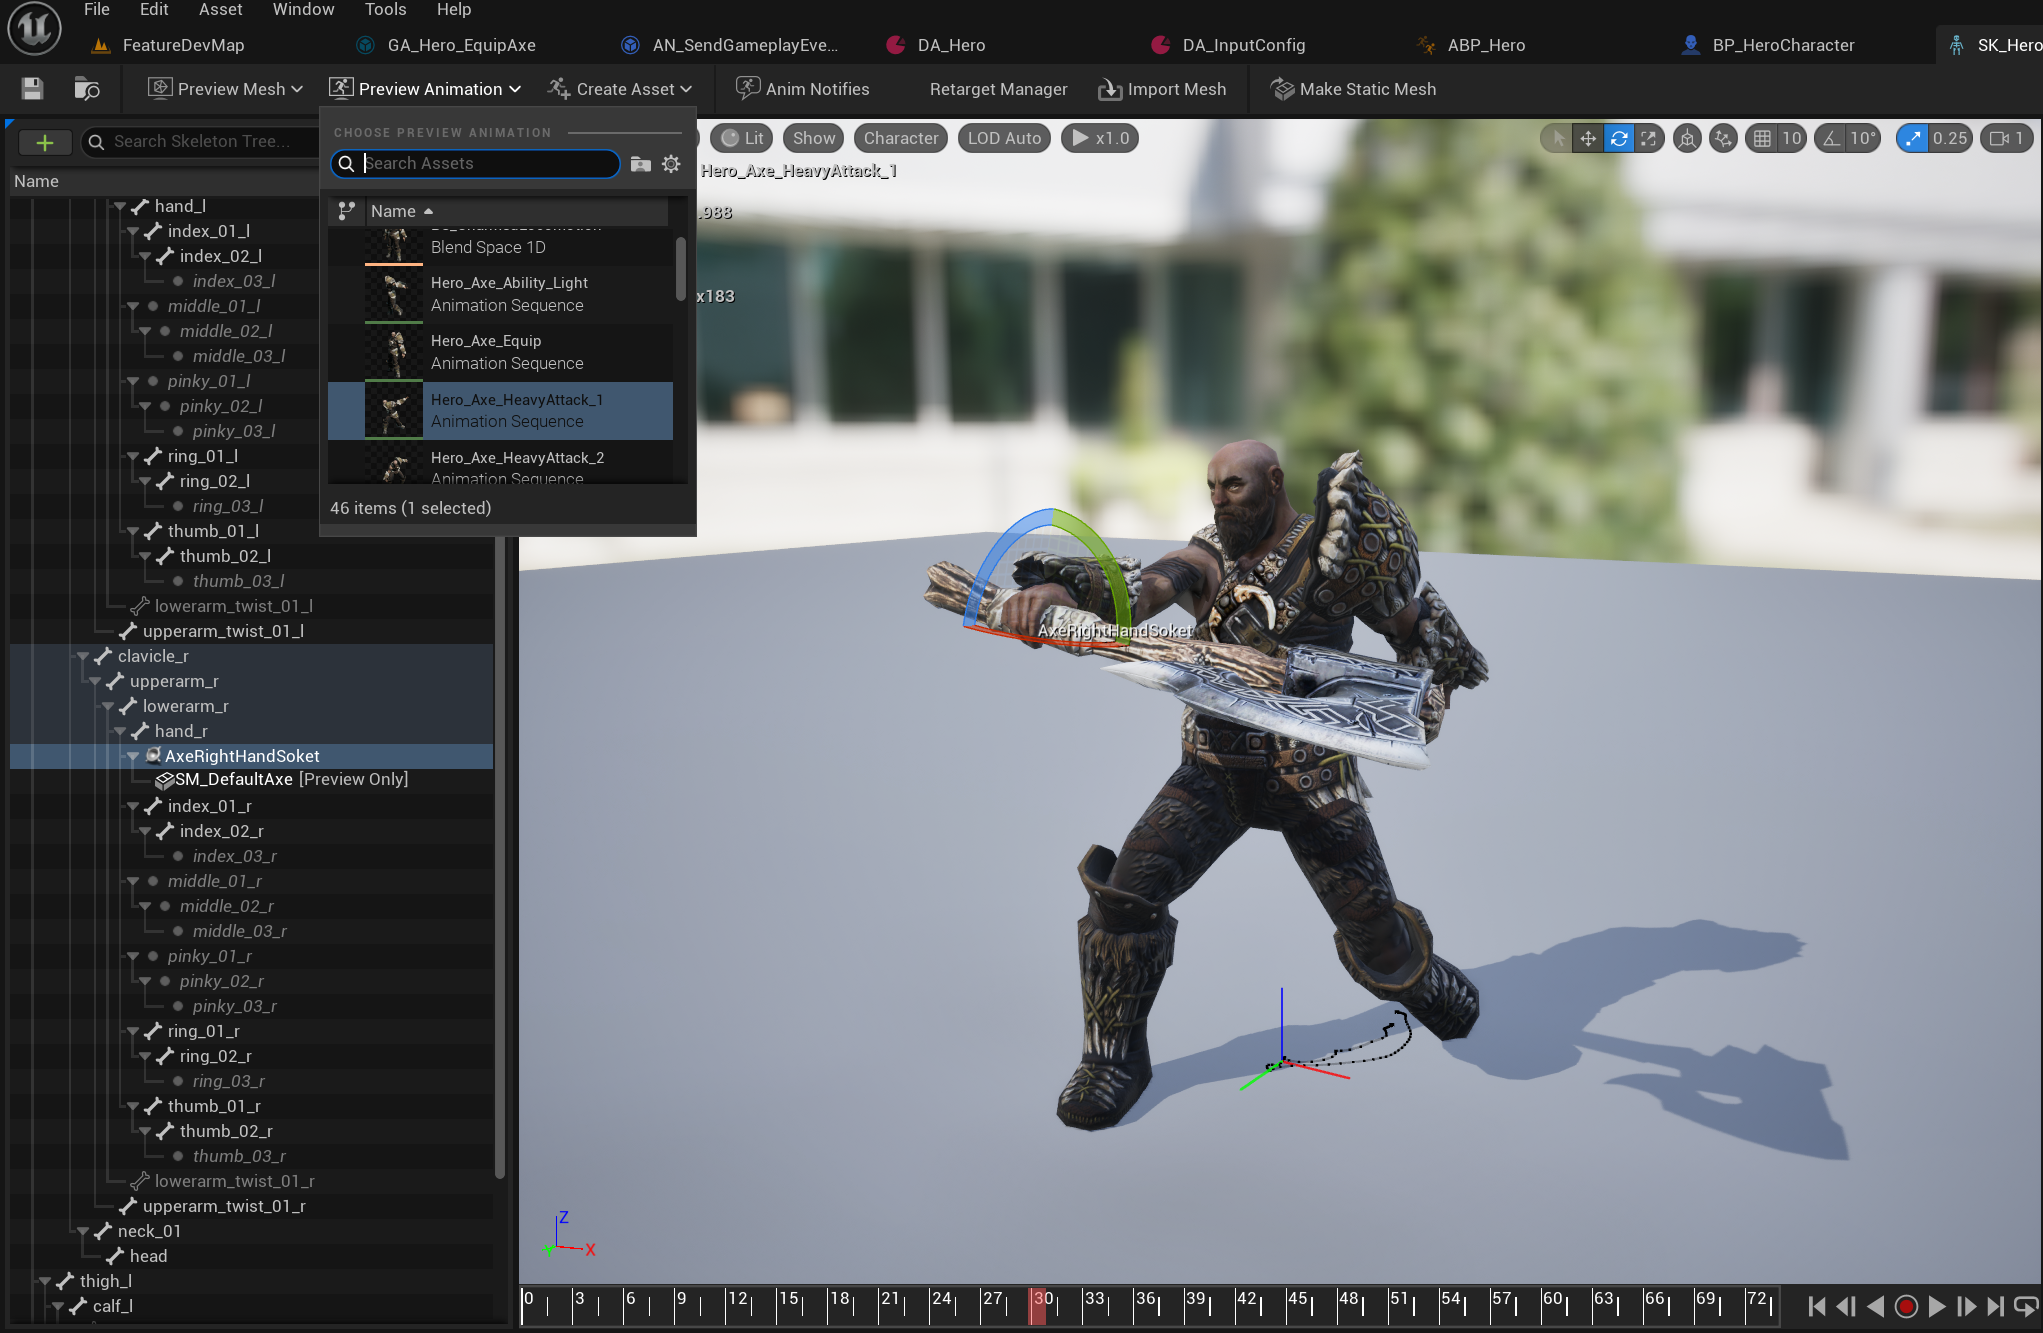
Task: Open scale snap value 0.25
Action: tap(1950, 138)
